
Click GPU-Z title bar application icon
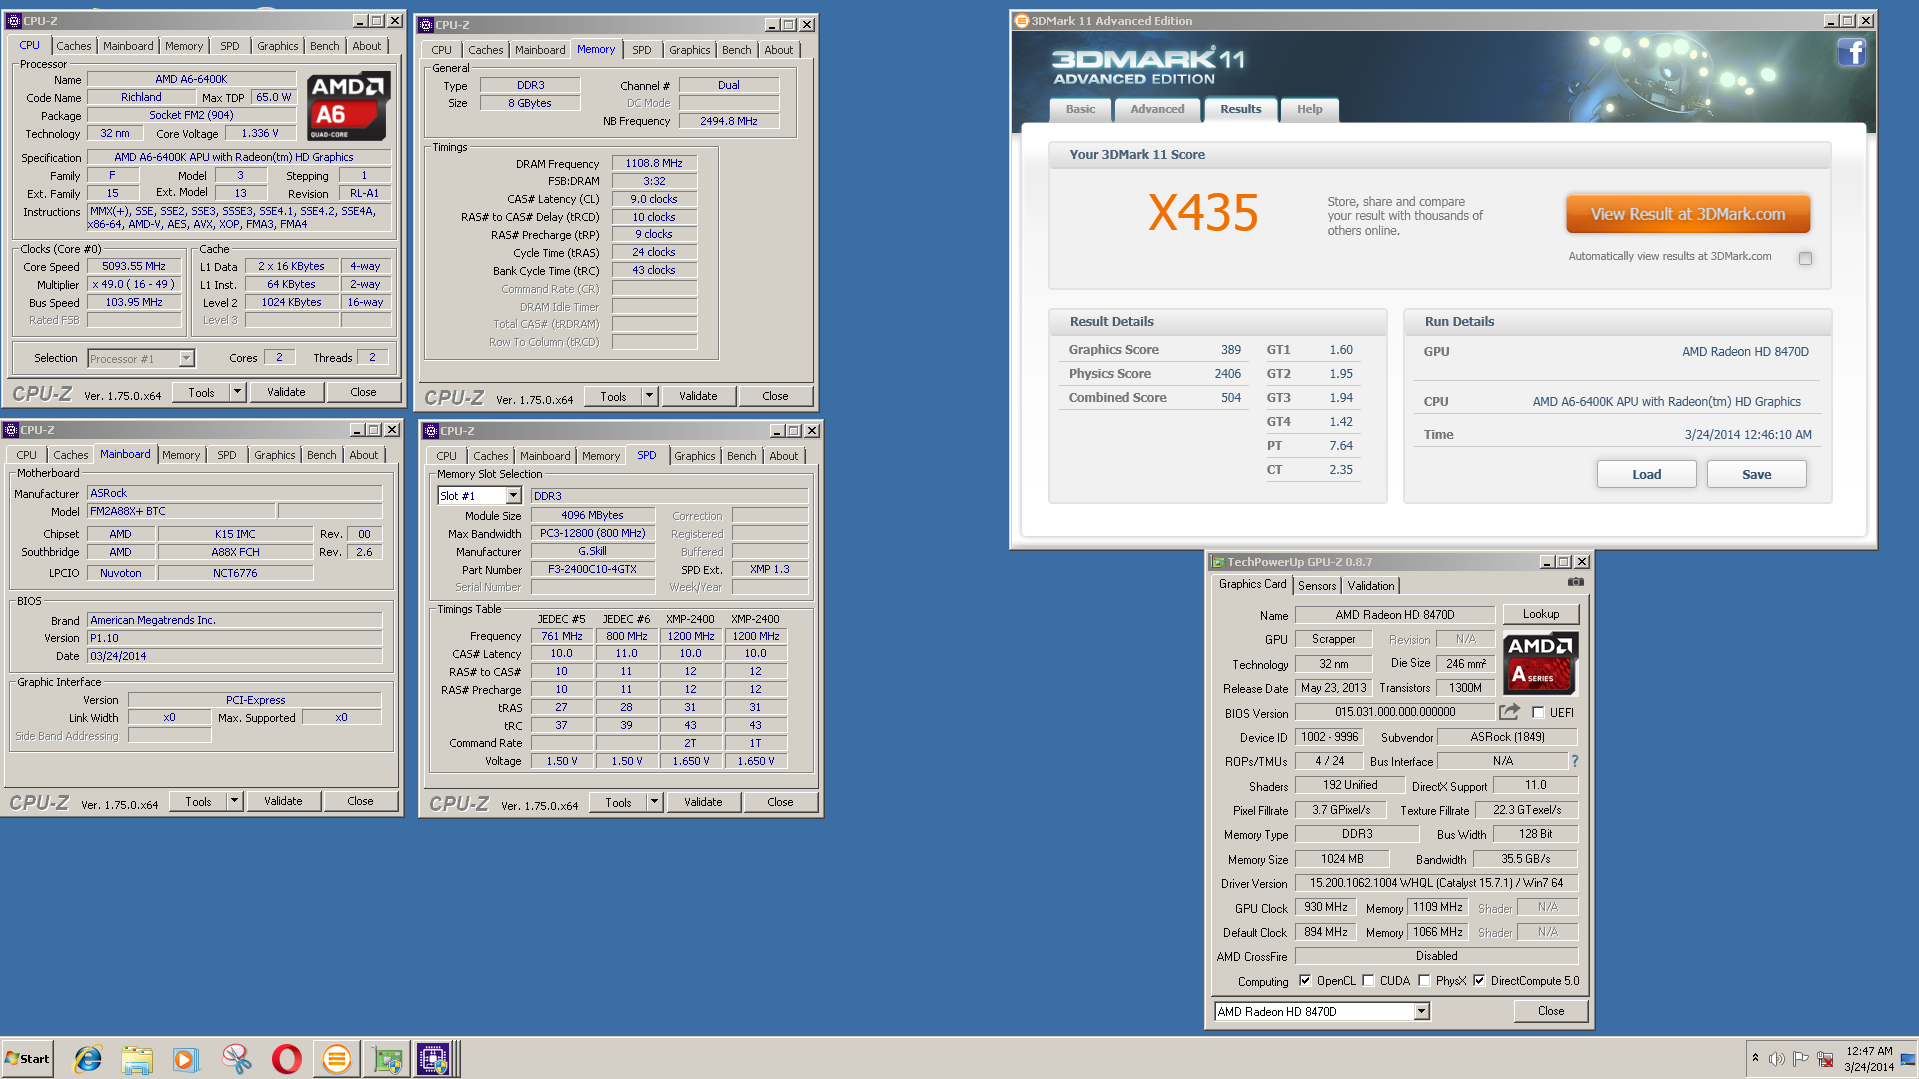pyautogui.click(x=1217, y=562)
